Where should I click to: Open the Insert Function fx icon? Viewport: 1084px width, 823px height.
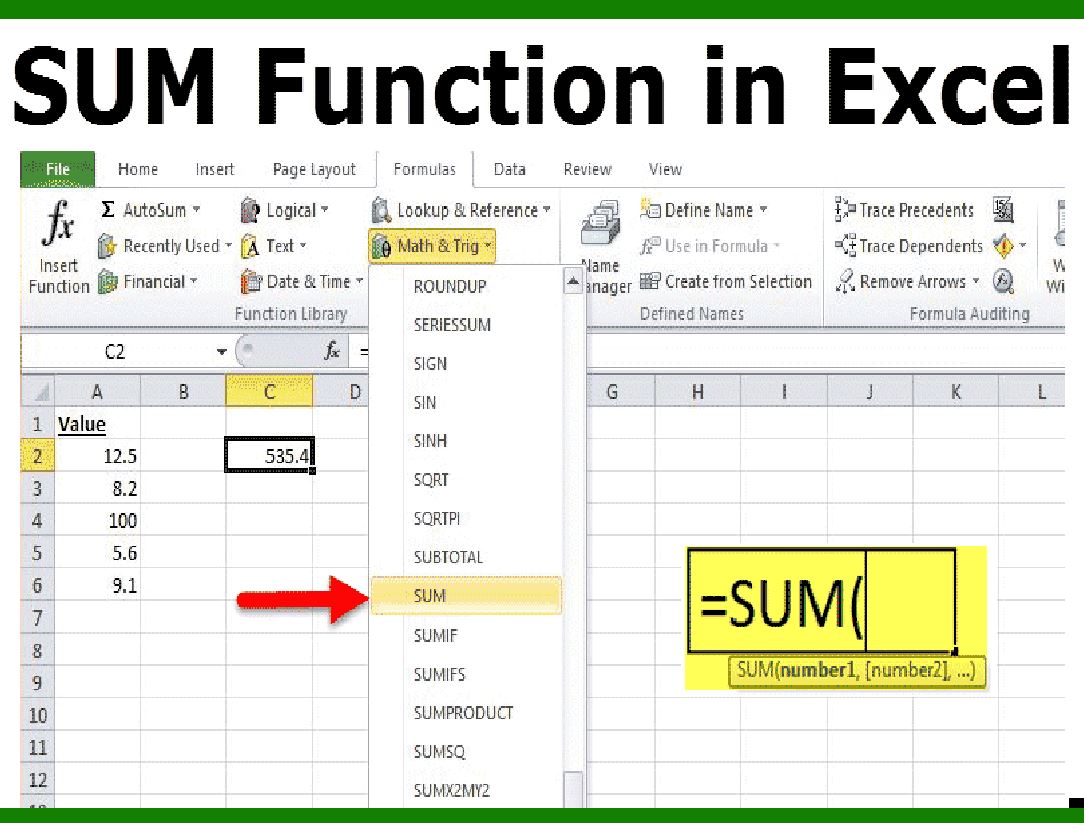(x=59, y=224)
